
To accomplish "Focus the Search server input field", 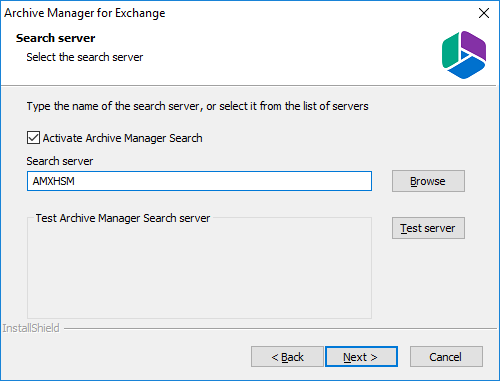I will (199, 181).
